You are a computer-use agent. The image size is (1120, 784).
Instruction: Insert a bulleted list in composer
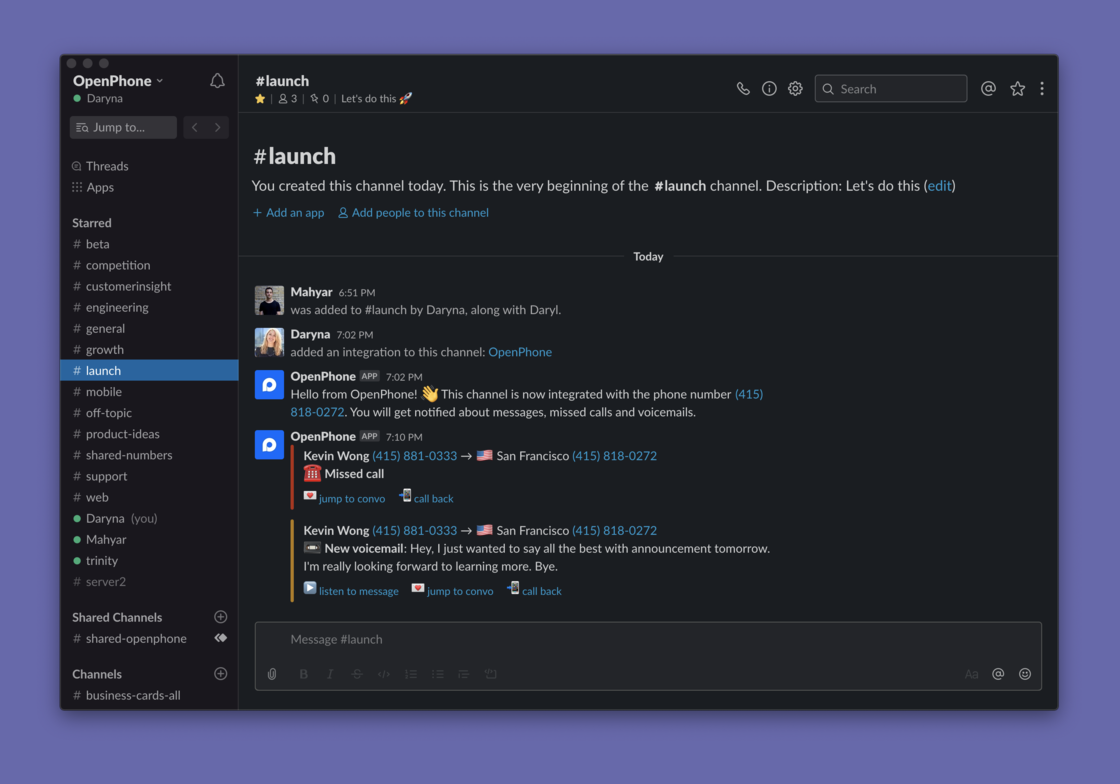[437, 674]
